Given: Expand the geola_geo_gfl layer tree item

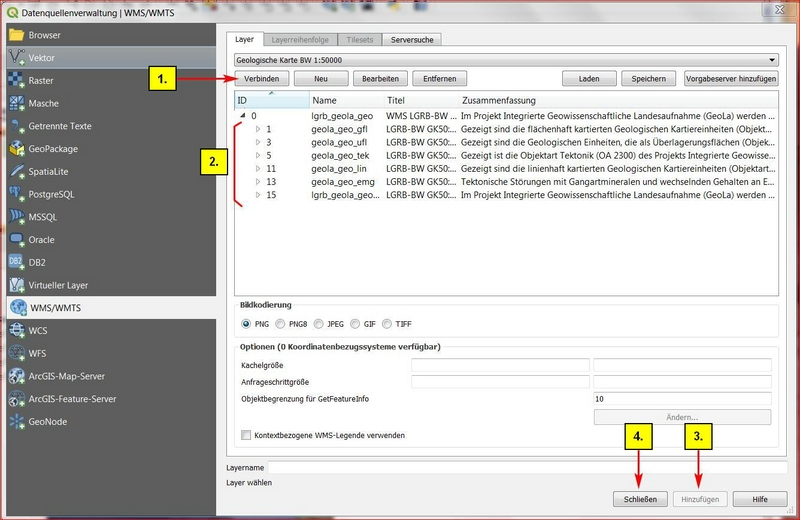Looking at the screenshot, I should [257, 130].
